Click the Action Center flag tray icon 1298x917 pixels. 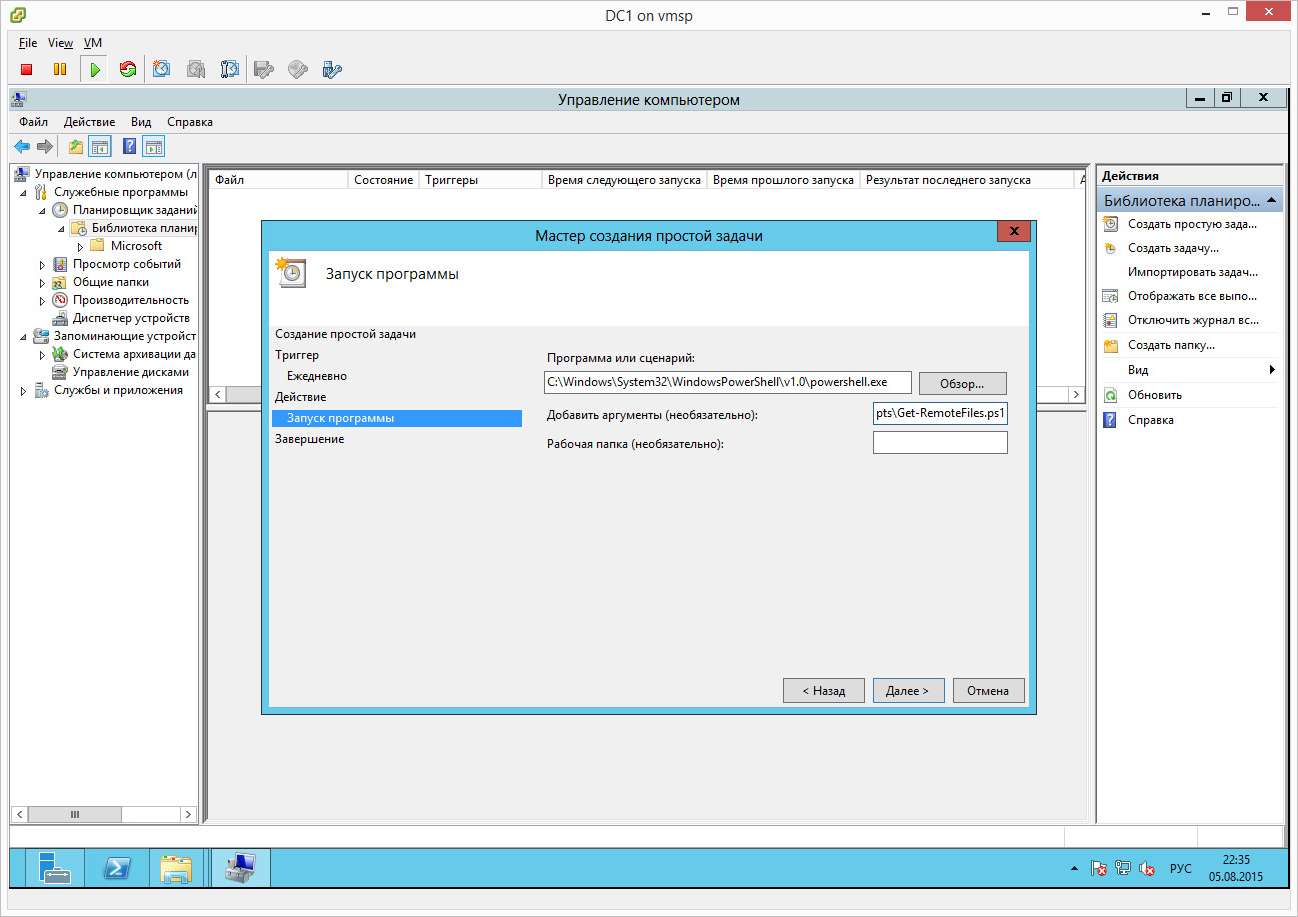[1098, 868]
